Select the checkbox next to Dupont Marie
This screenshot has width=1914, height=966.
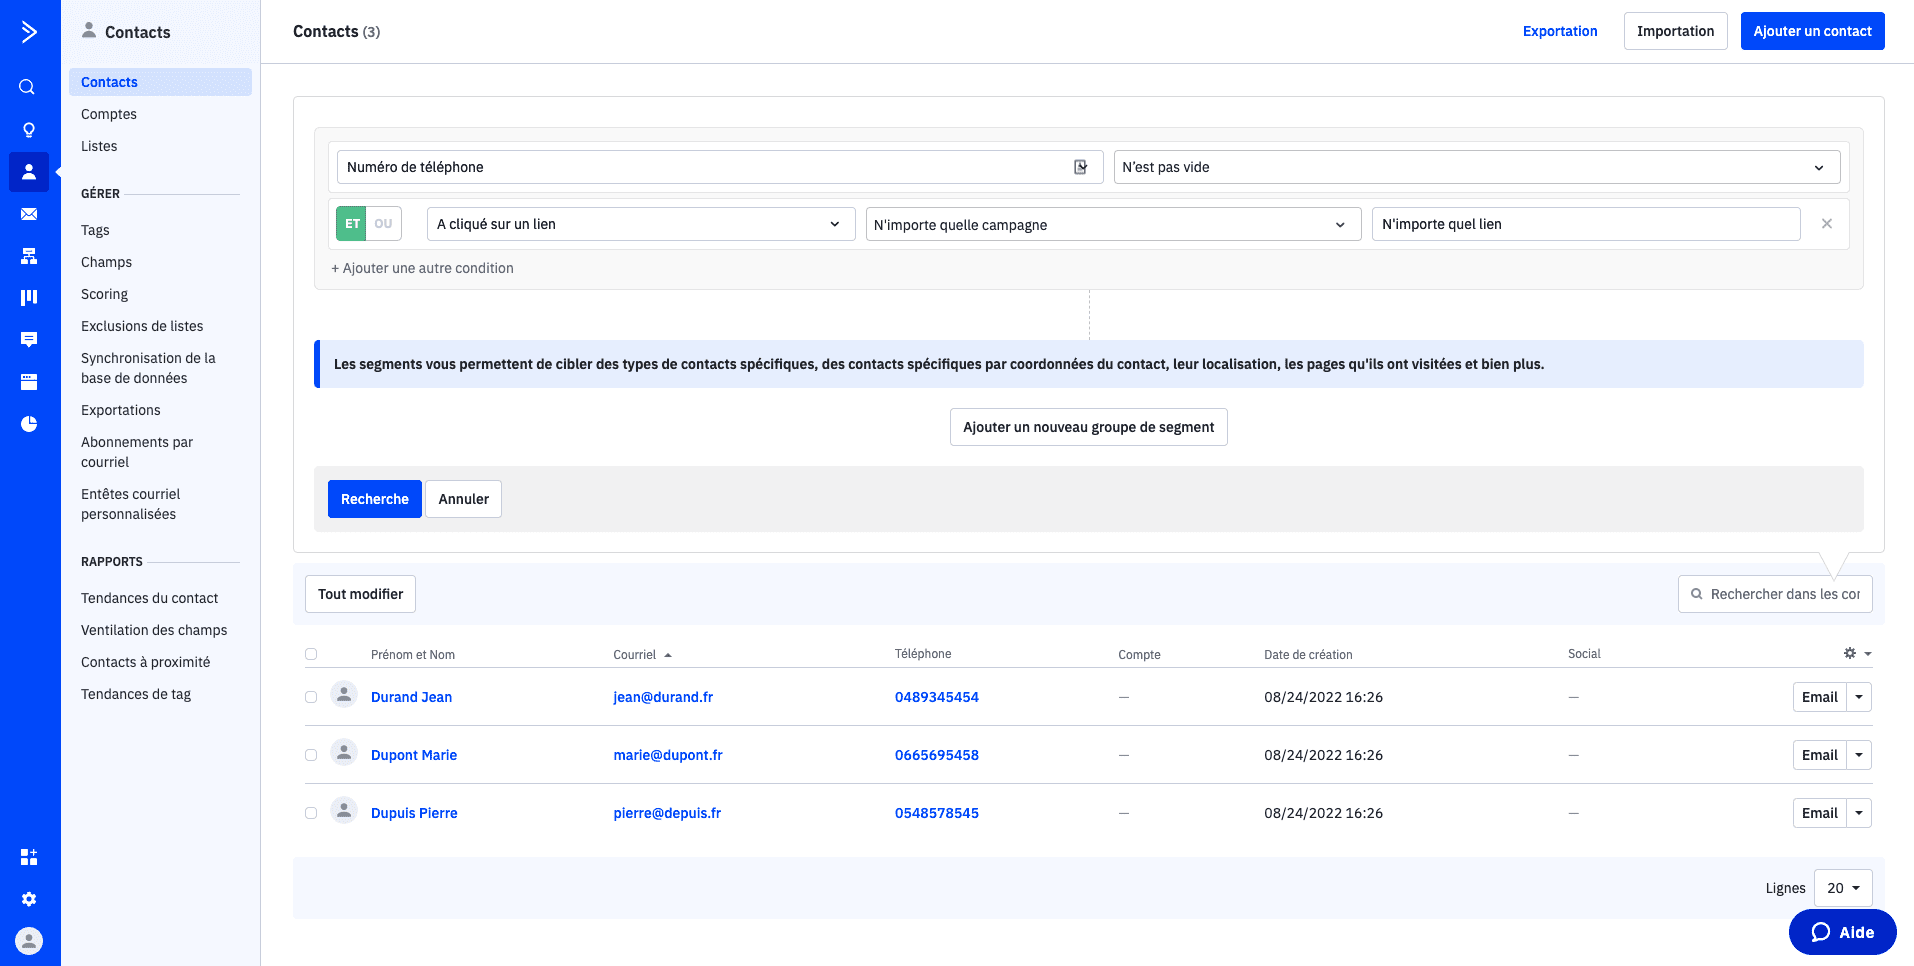click(311, 755)
